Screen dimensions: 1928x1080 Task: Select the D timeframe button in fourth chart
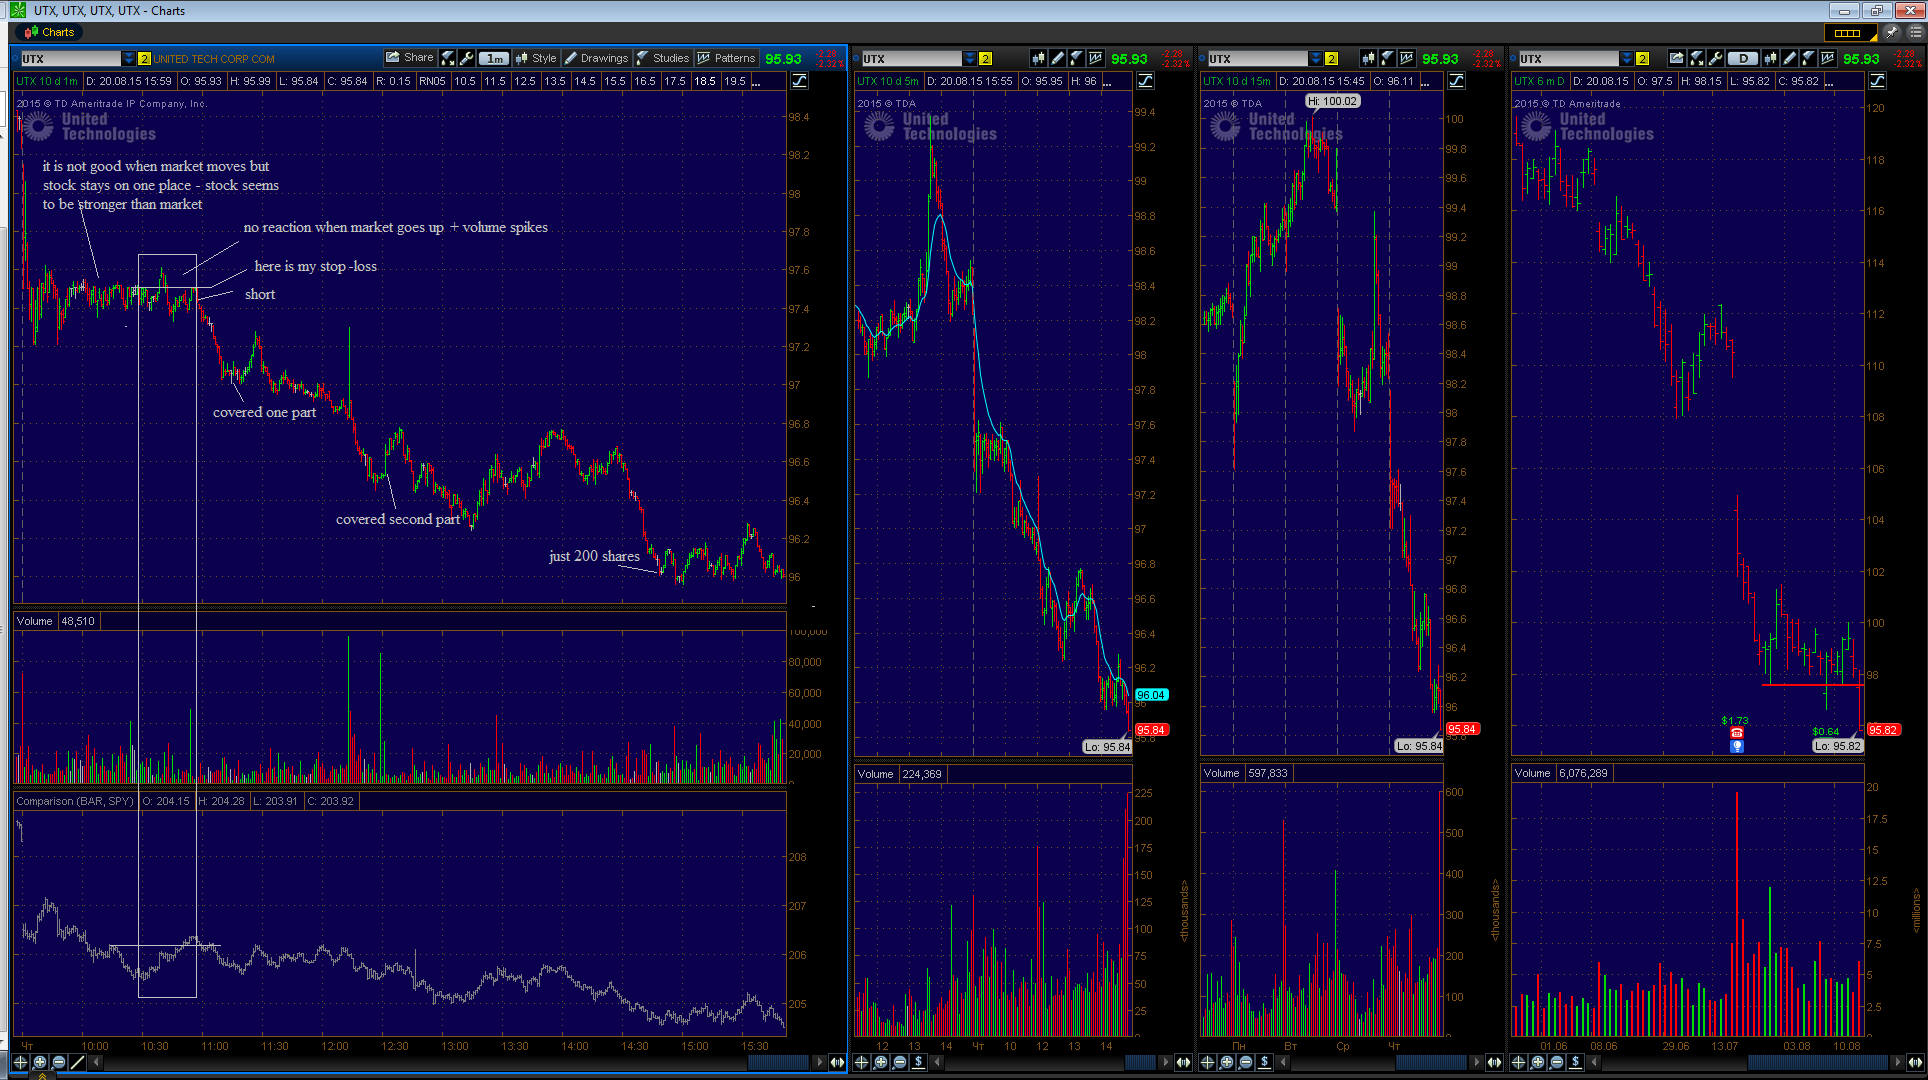1743,58
